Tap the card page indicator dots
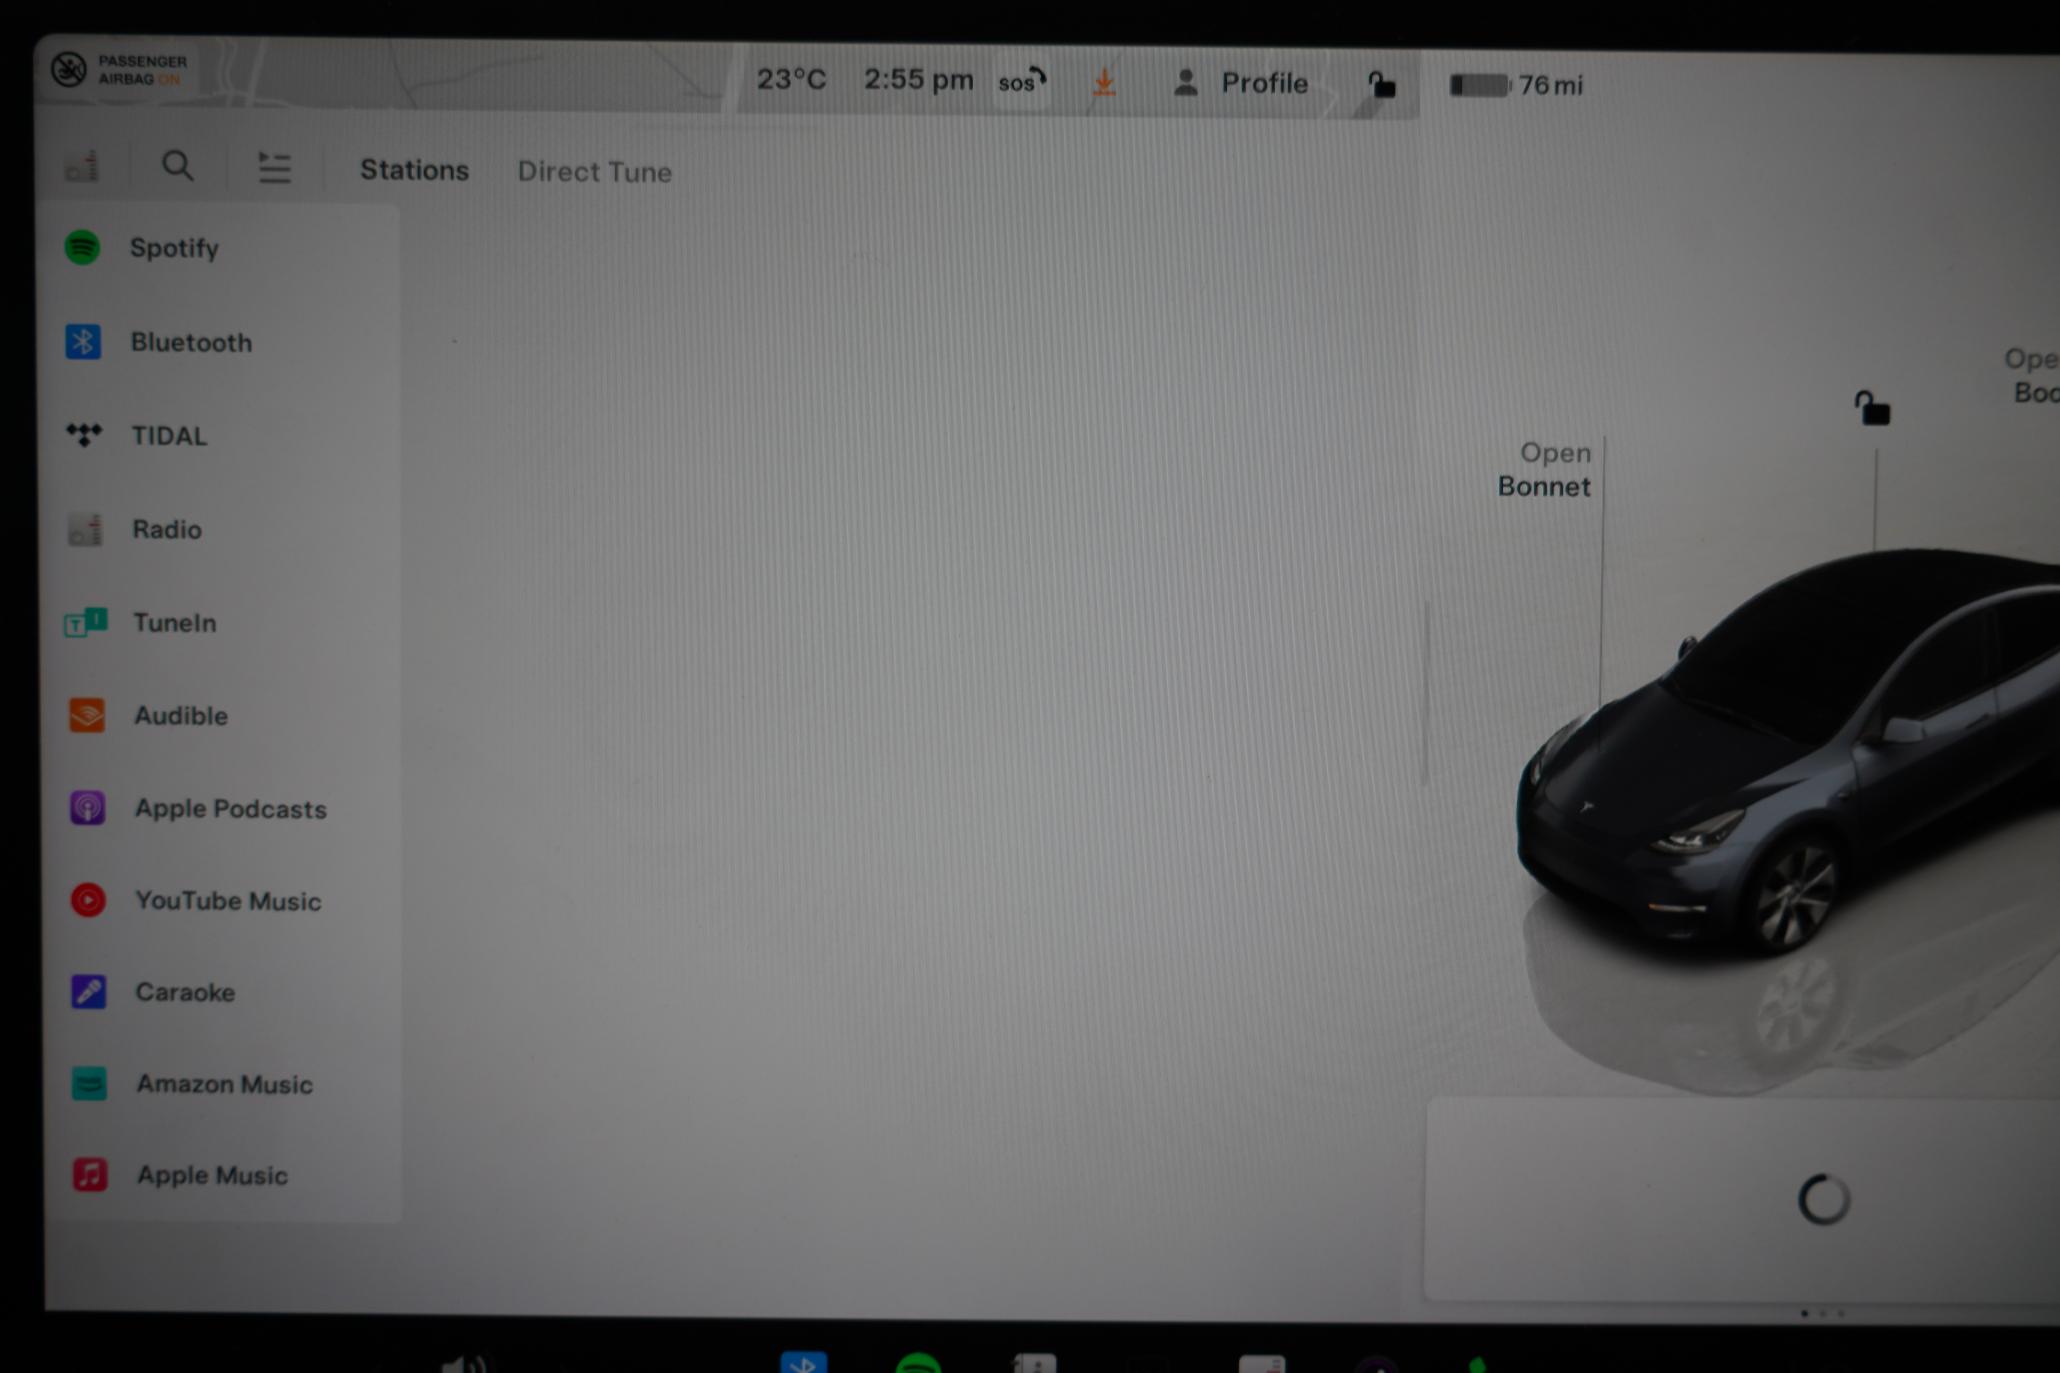 (1822, 1313)
